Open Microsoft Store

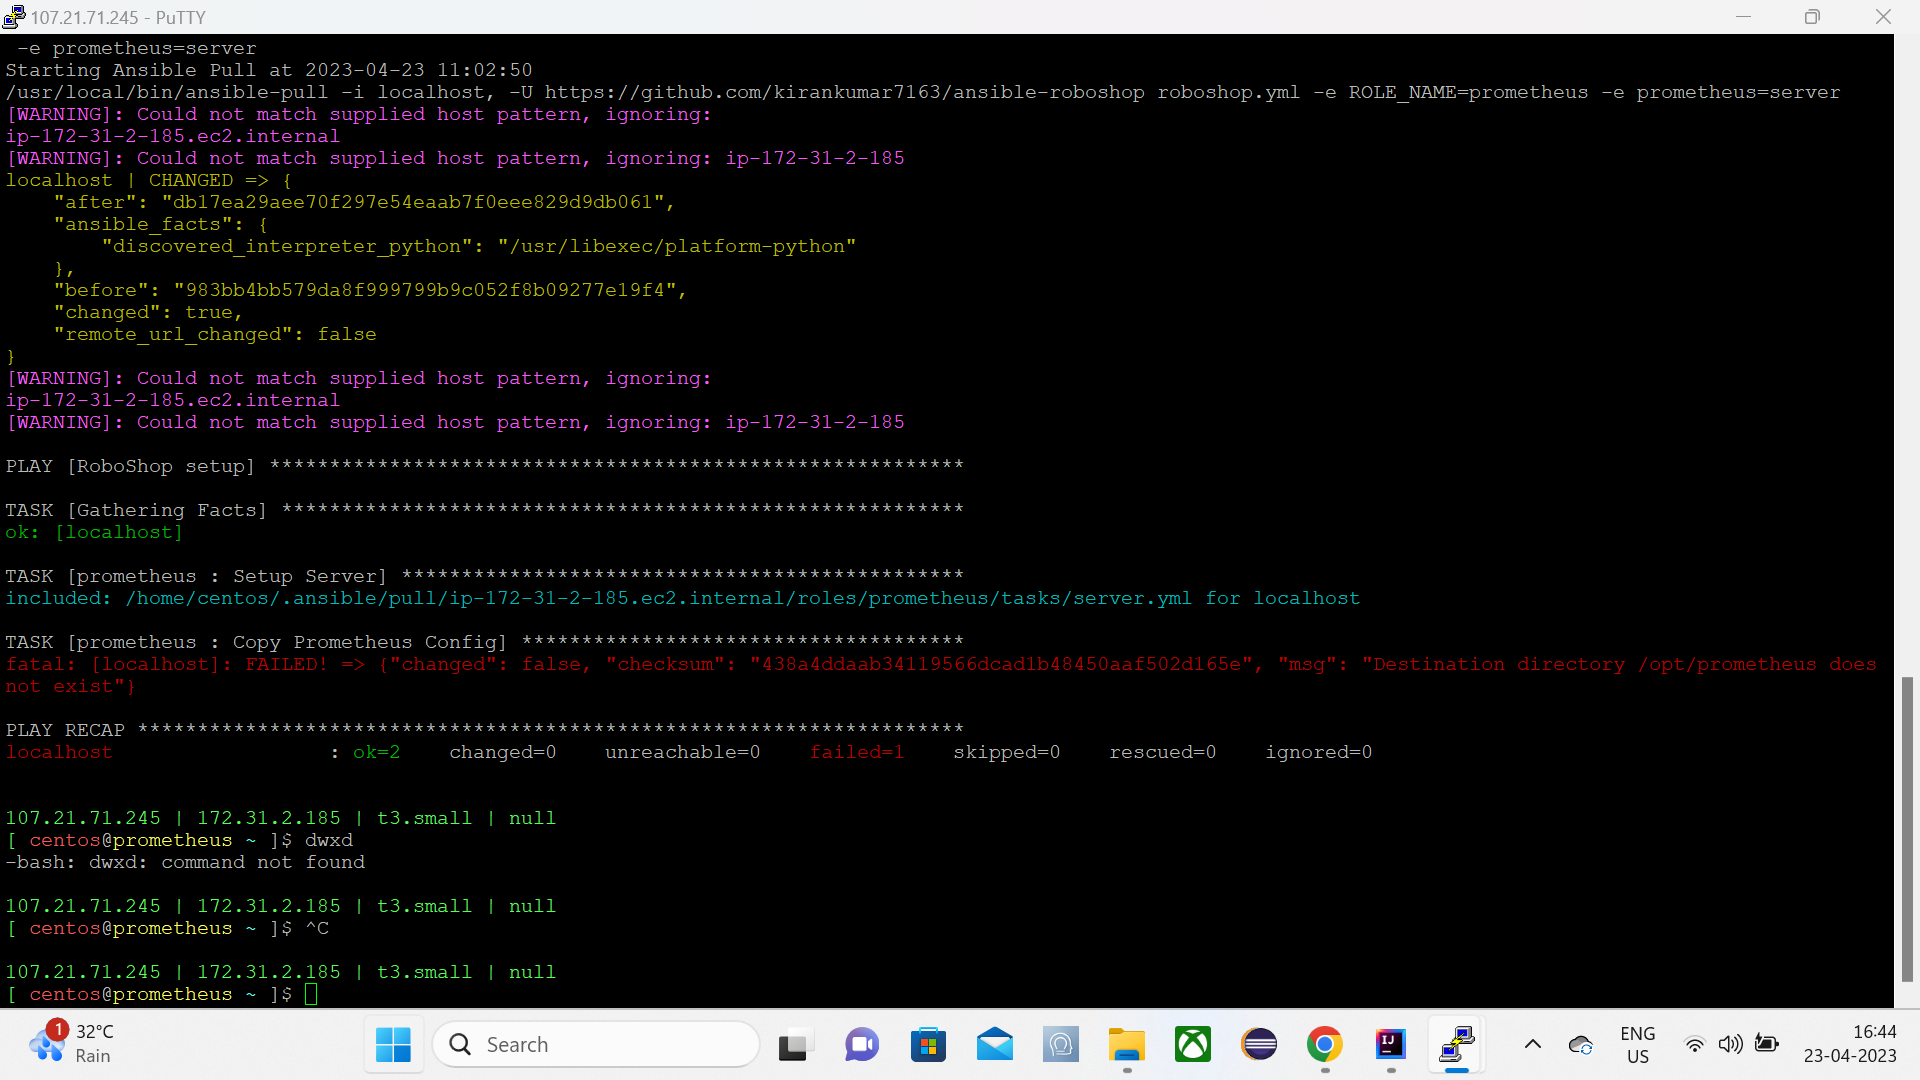(x=929, y=1044)
